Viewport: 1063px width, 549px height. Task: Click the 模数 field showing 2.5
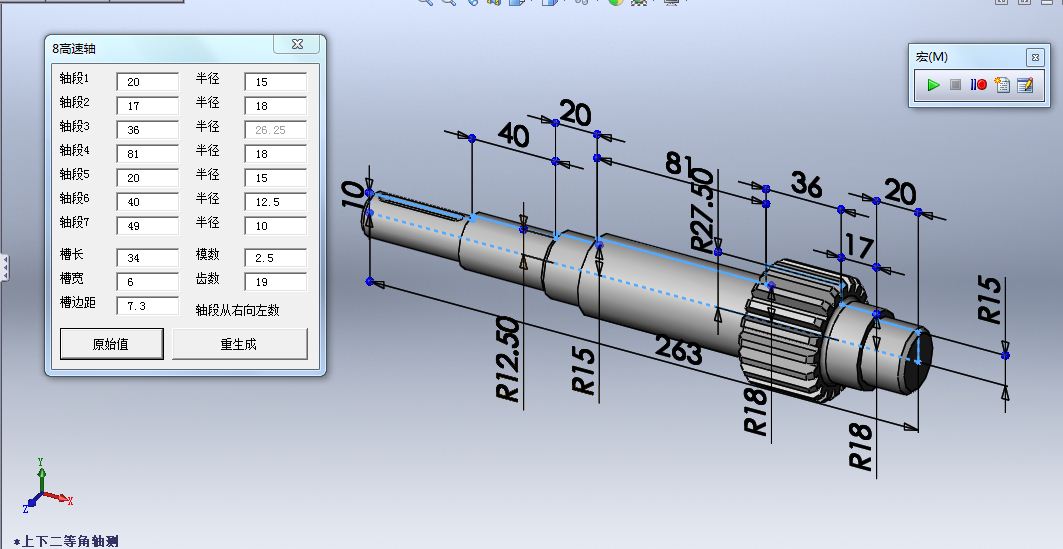275,258
